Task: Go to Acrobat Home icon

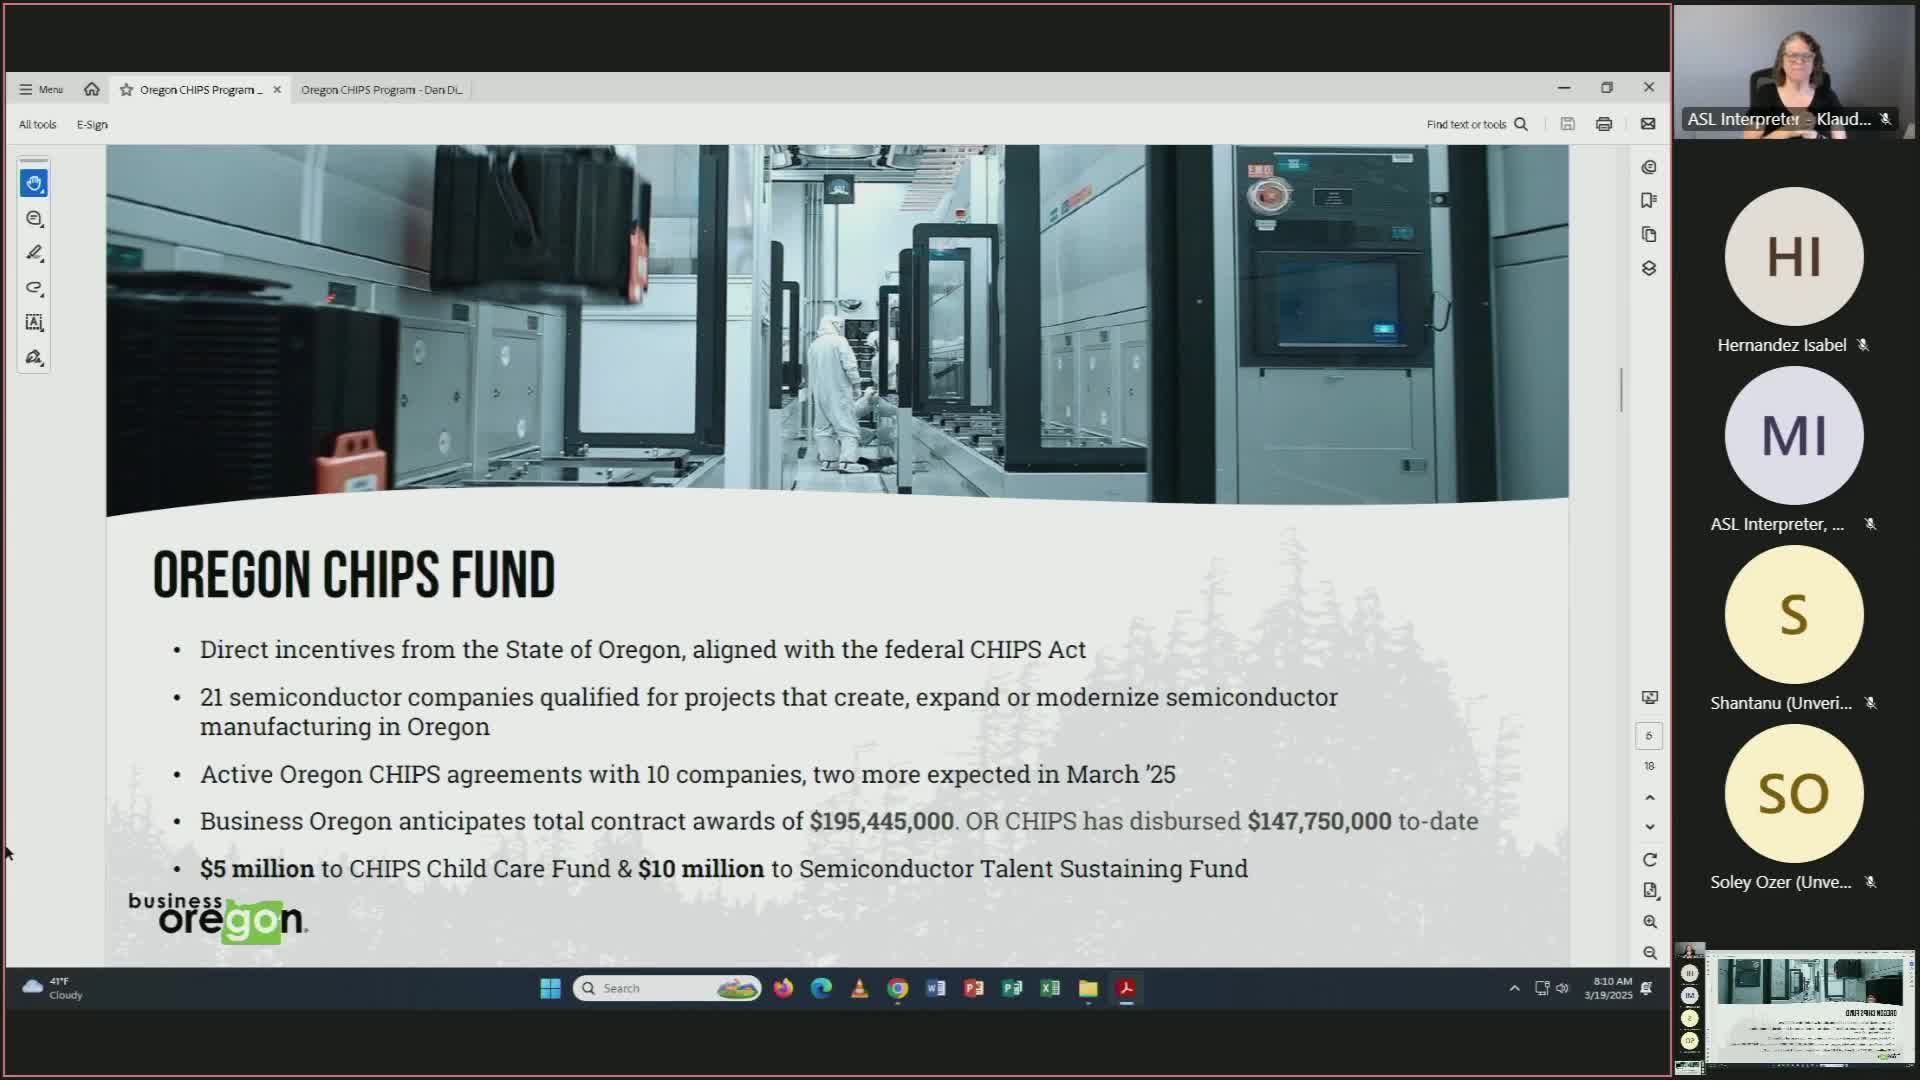Action: [92, 89]
